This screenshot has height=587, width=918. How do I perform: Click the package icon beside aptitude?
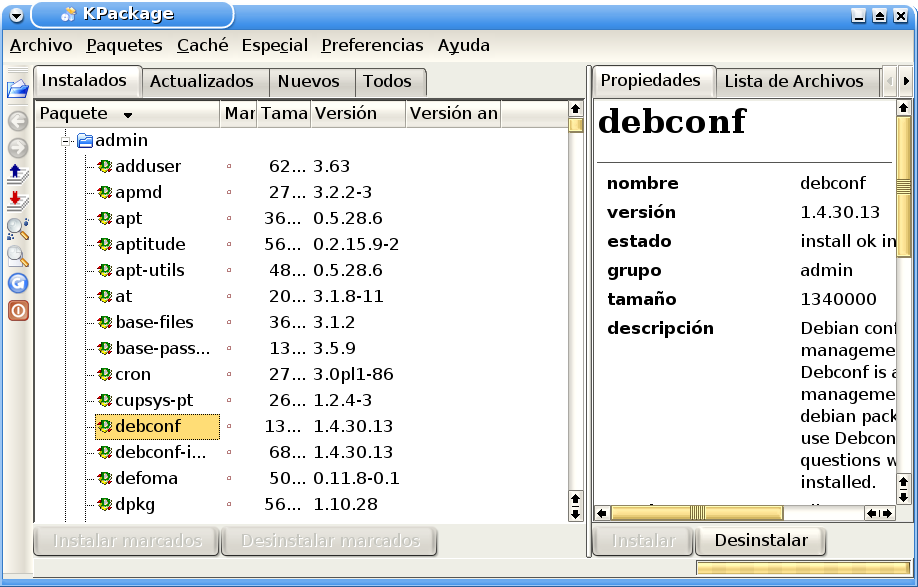[x=104, y=244]
